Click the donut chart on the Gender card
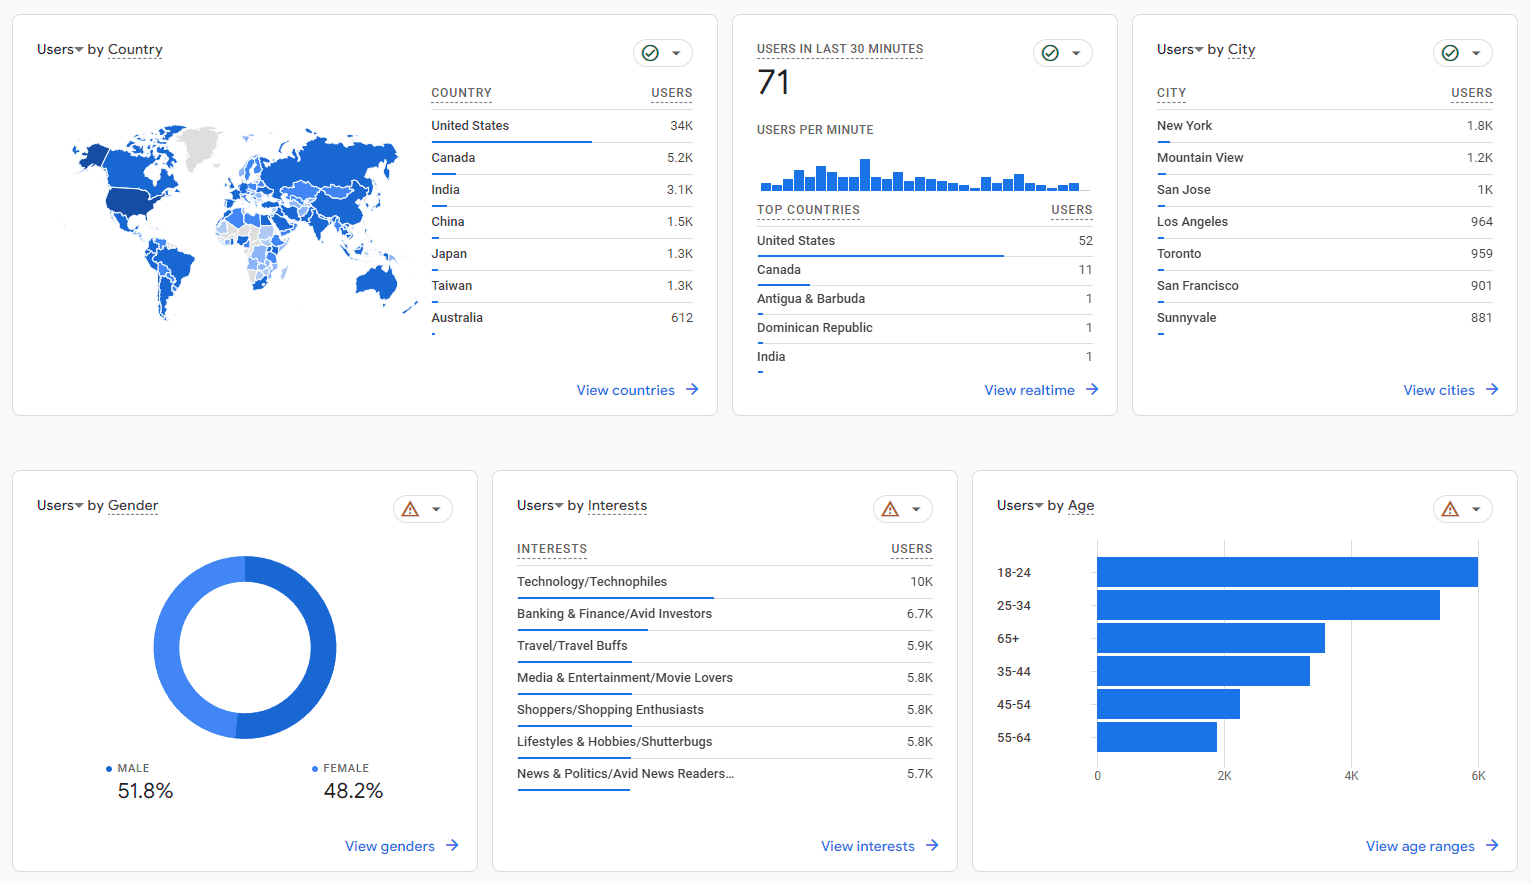This screenshot has height=883, width=1531. tap(244, 648)
